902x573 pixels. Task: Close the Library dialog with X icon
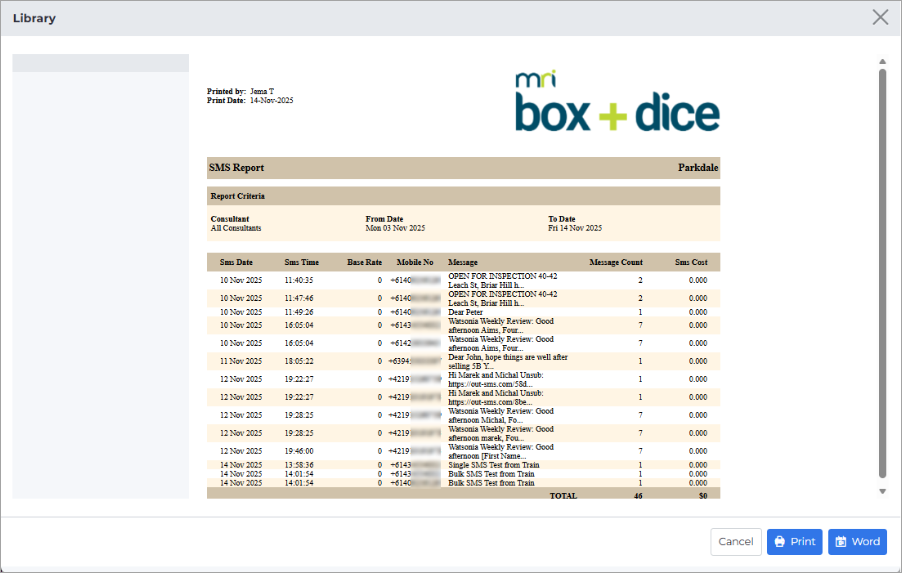tap(880, 17)
